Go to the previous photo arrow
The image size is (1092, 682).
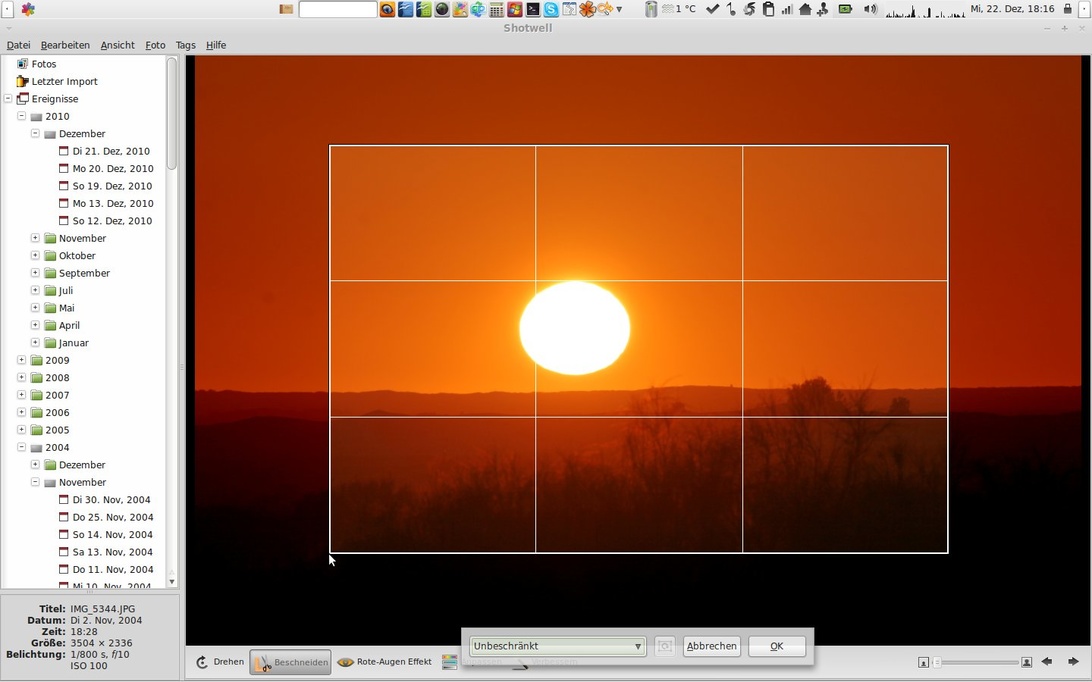pos(1047,662)
